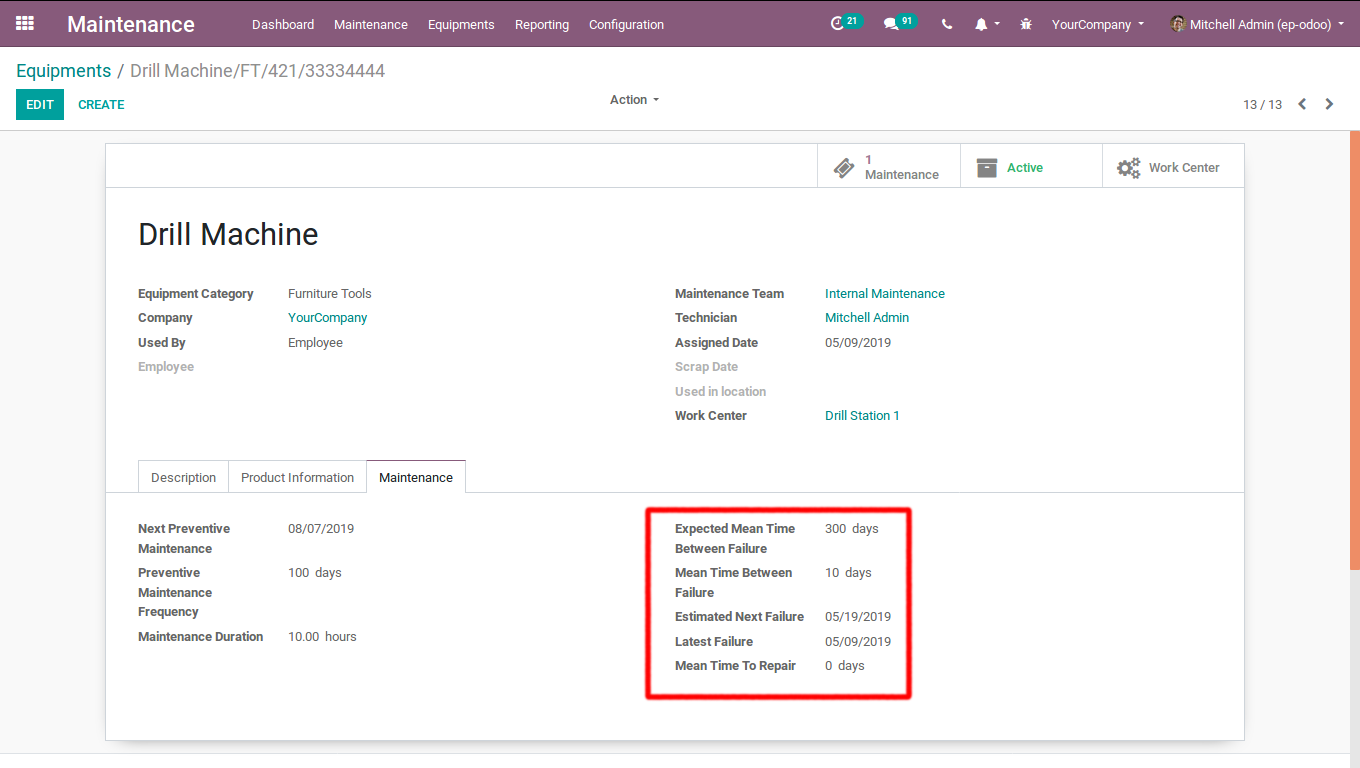Image resolution: width=1360 pixels, height=768 pixels.
Task: Click the CREATE button
Action: (101, 104)
